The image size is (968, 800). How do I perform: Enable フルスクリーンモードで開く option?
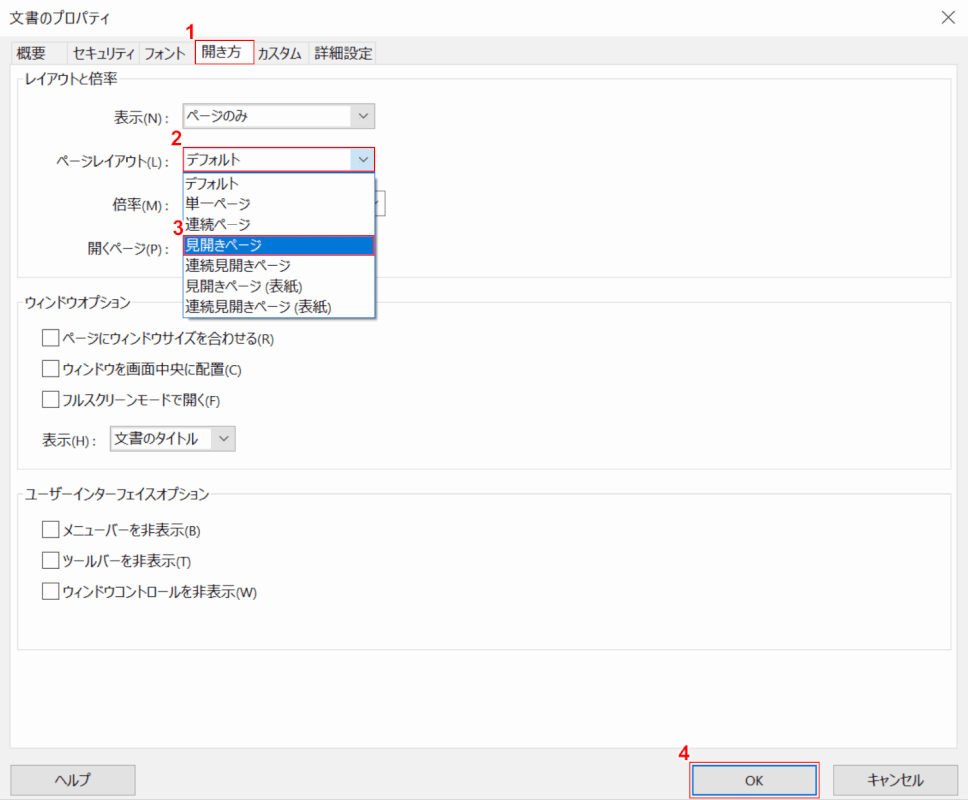tap(50, 400)
